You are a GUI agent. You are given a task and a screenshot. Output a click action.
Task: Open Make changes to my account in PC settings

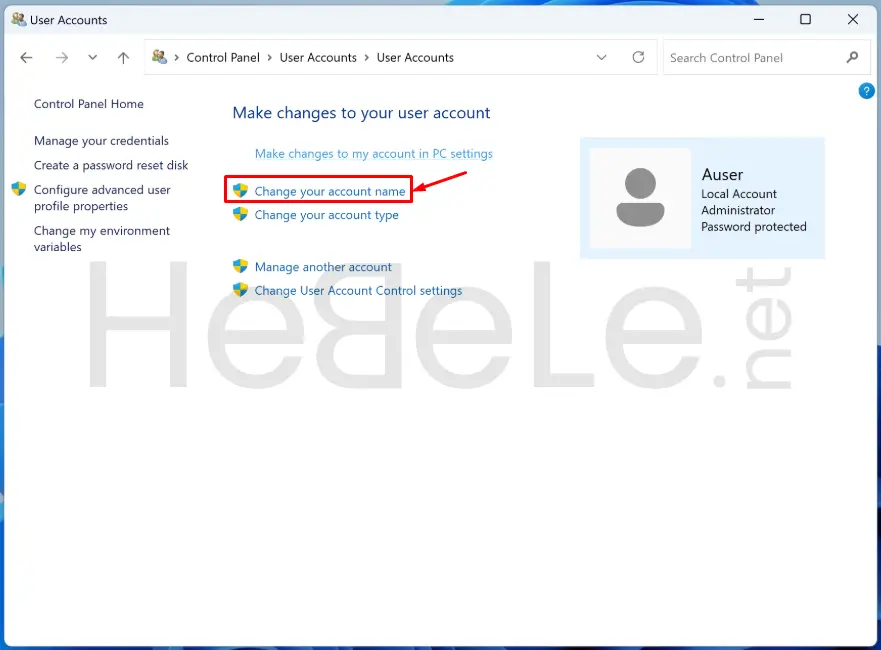[x=374, y=154]
